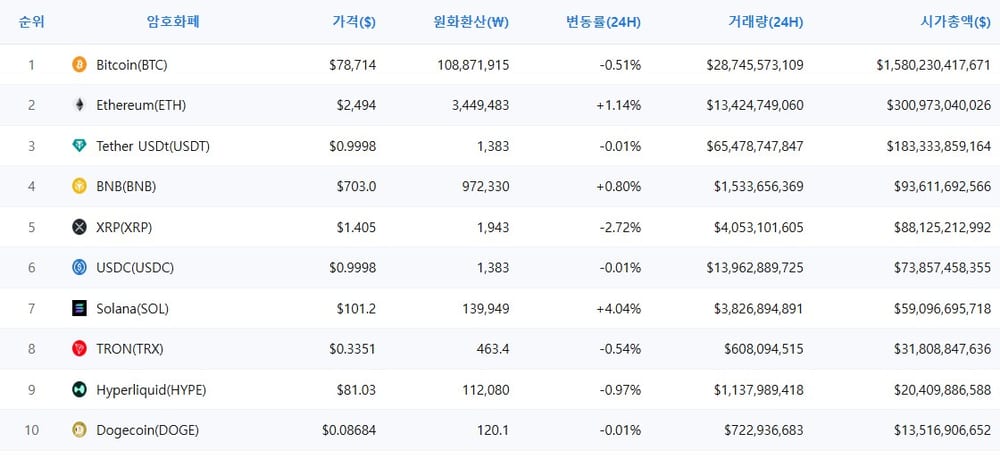Select XRP price $1.405
1000x459 pixels.
[357, 228]
